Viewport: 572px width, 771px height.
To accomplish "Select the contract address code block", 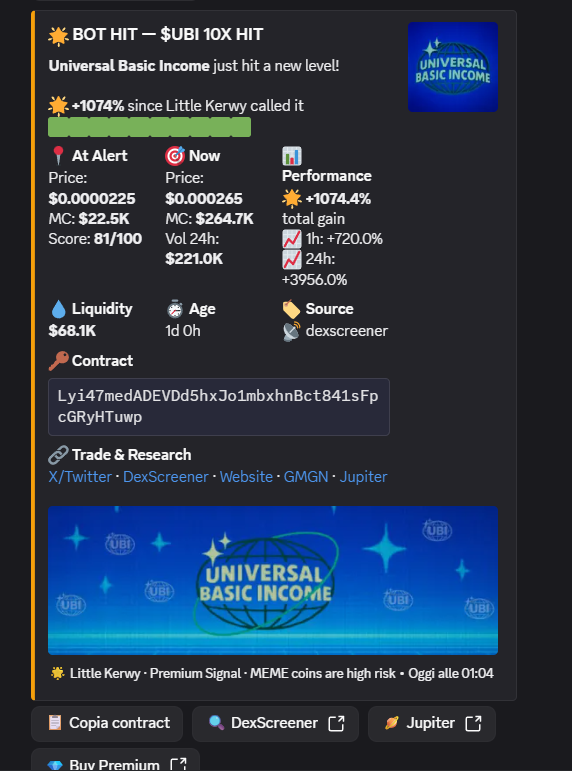I will [219, 407].
